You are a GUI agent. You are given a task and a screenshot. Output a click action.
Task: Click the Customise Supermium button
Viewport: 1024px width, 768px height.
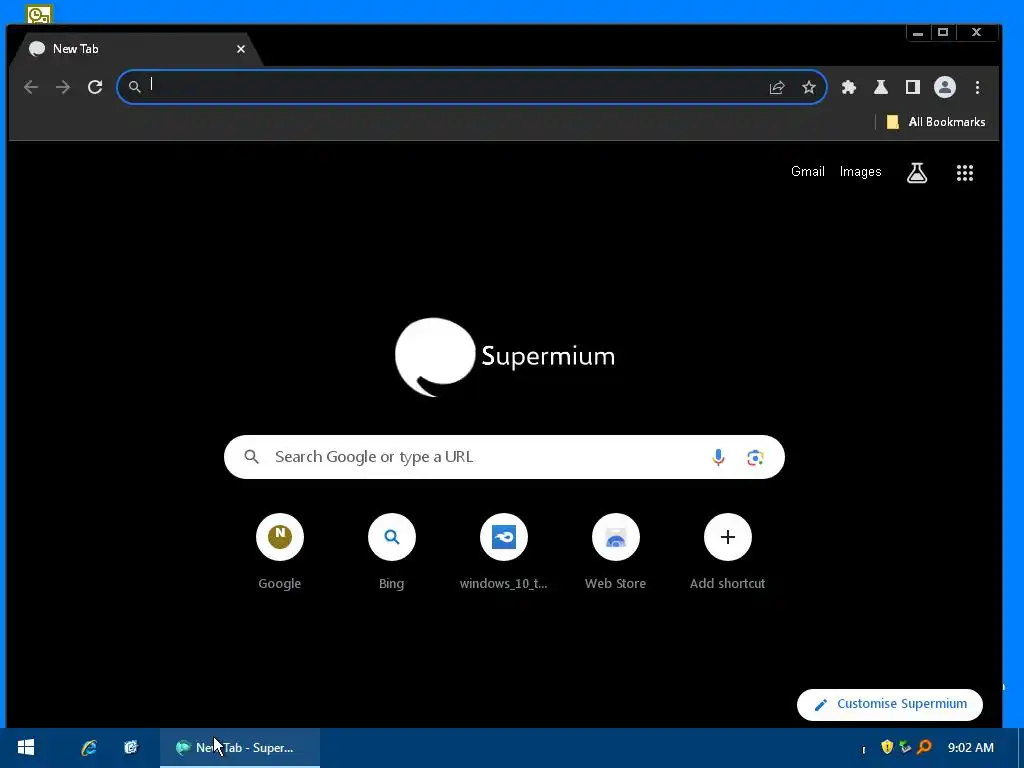point(889,705)
